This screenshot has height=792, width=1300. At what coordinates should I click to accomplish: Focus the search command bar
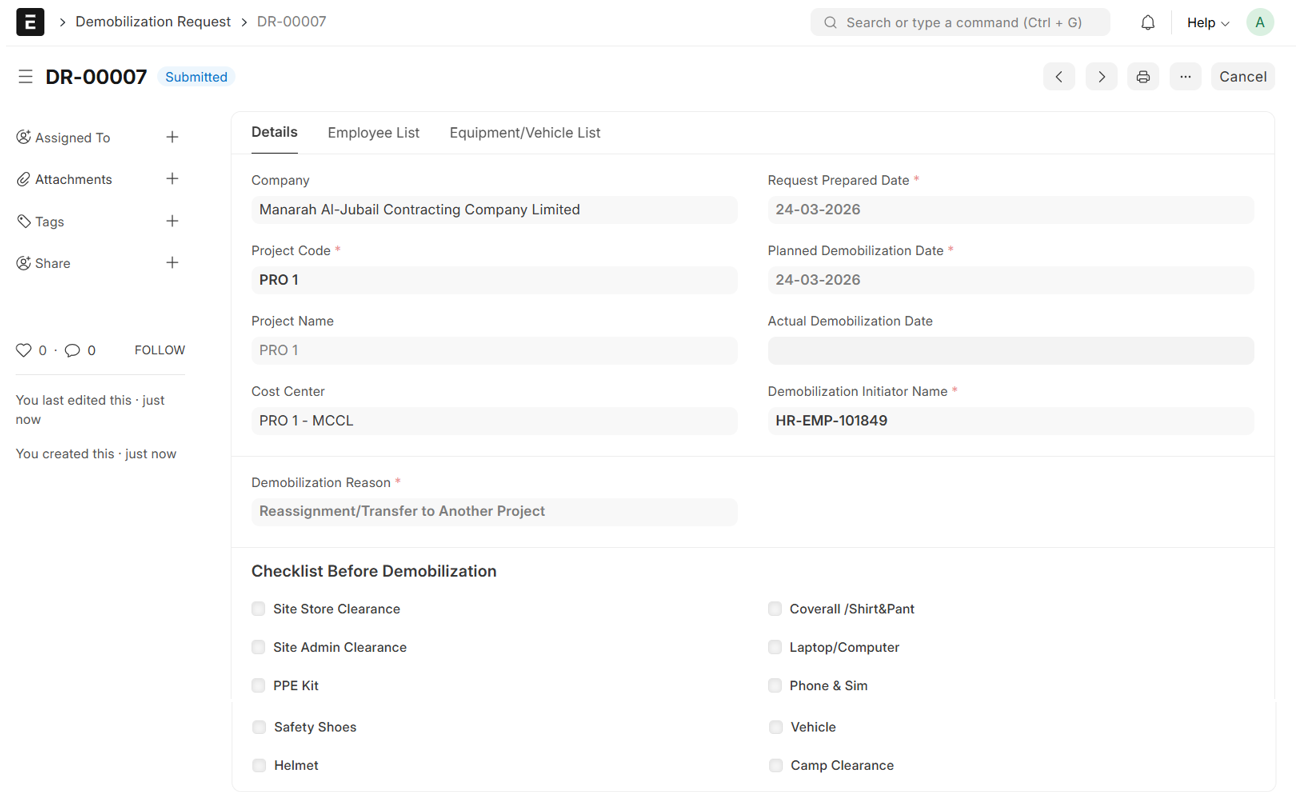(x=960, y=22)
